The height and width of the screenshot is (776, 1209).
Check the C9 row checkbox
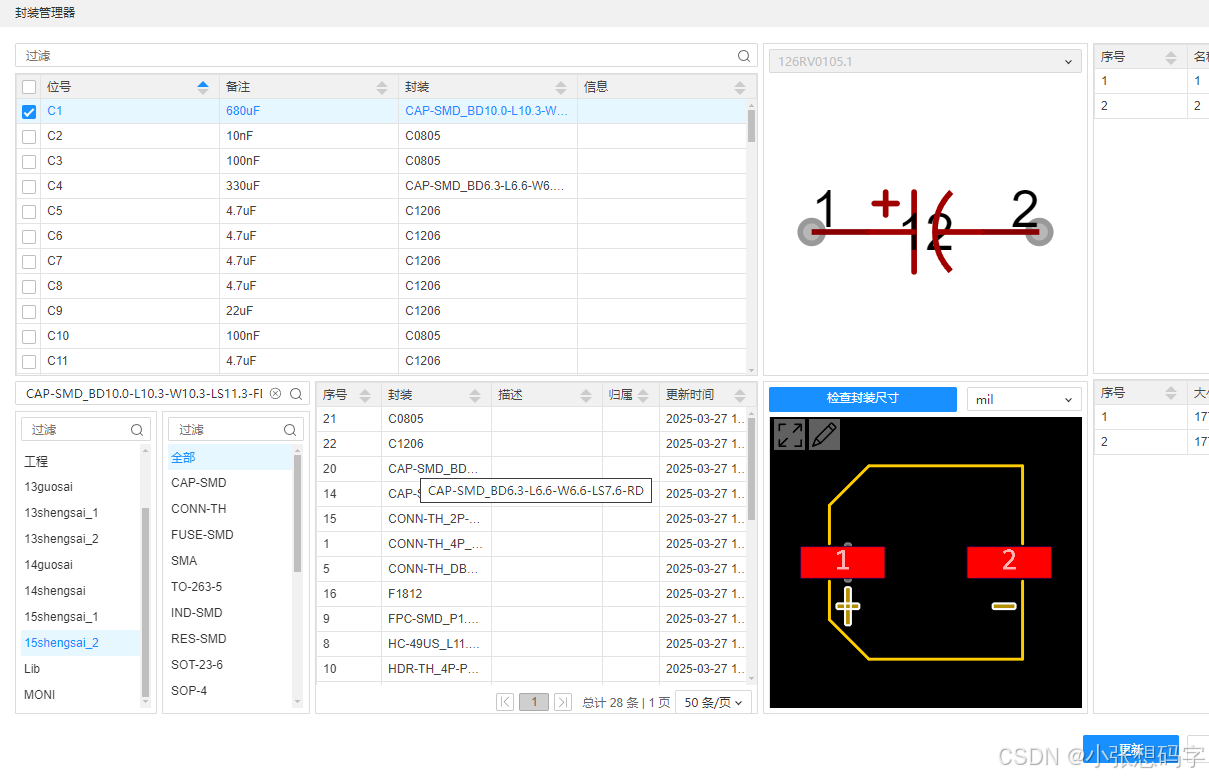click(x=29, y=312)
